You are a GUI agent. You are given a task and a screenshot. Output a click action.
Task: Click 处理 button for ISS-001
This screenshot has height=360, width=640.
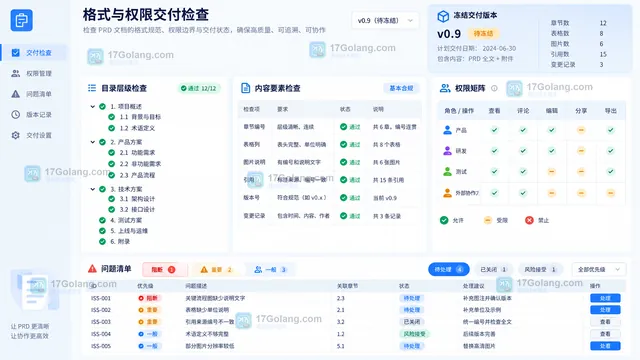(605, 298)
